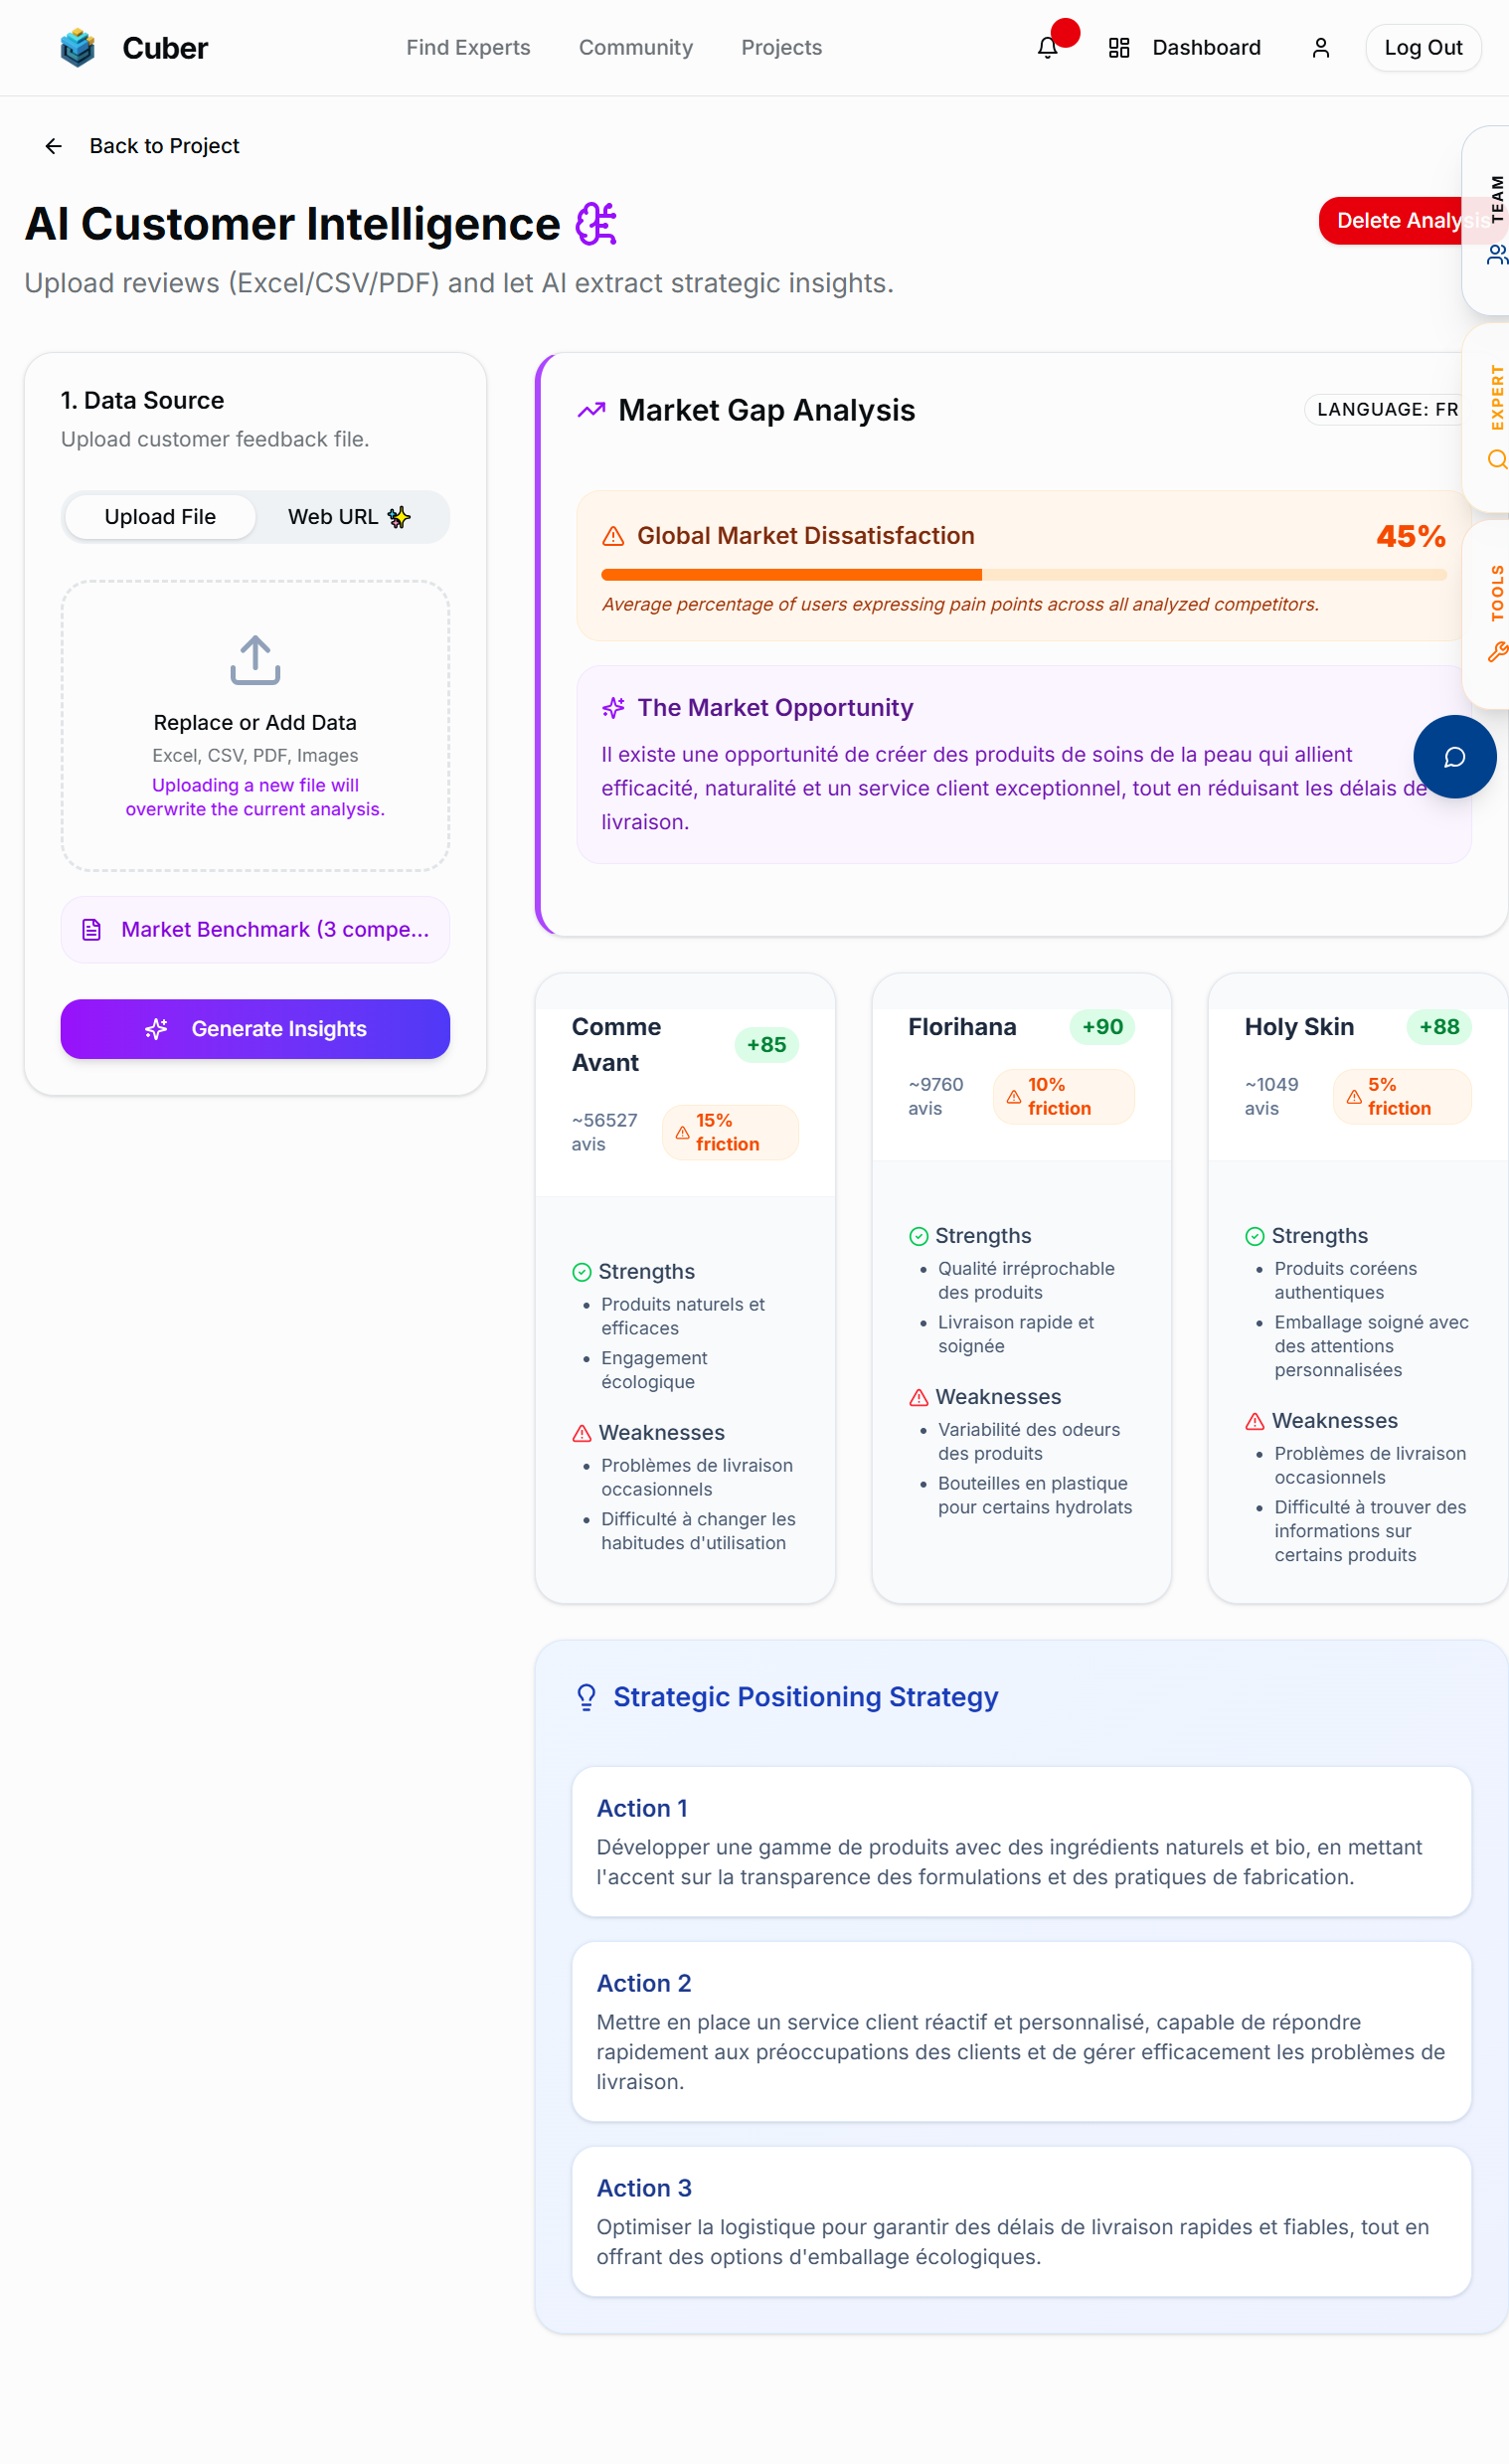Select the Market Benchmark file entry
Viewport: 1509px width, 2464px height.
pyautogui.click(x=255, y=930)
